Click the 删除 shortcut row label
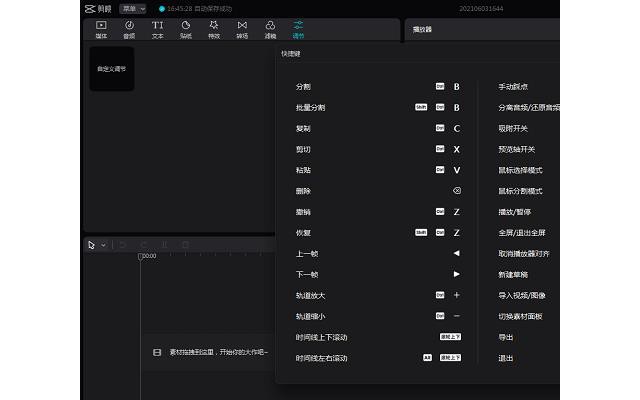The width and height of the screenshot is (640, 400). [x=303, y=191]
